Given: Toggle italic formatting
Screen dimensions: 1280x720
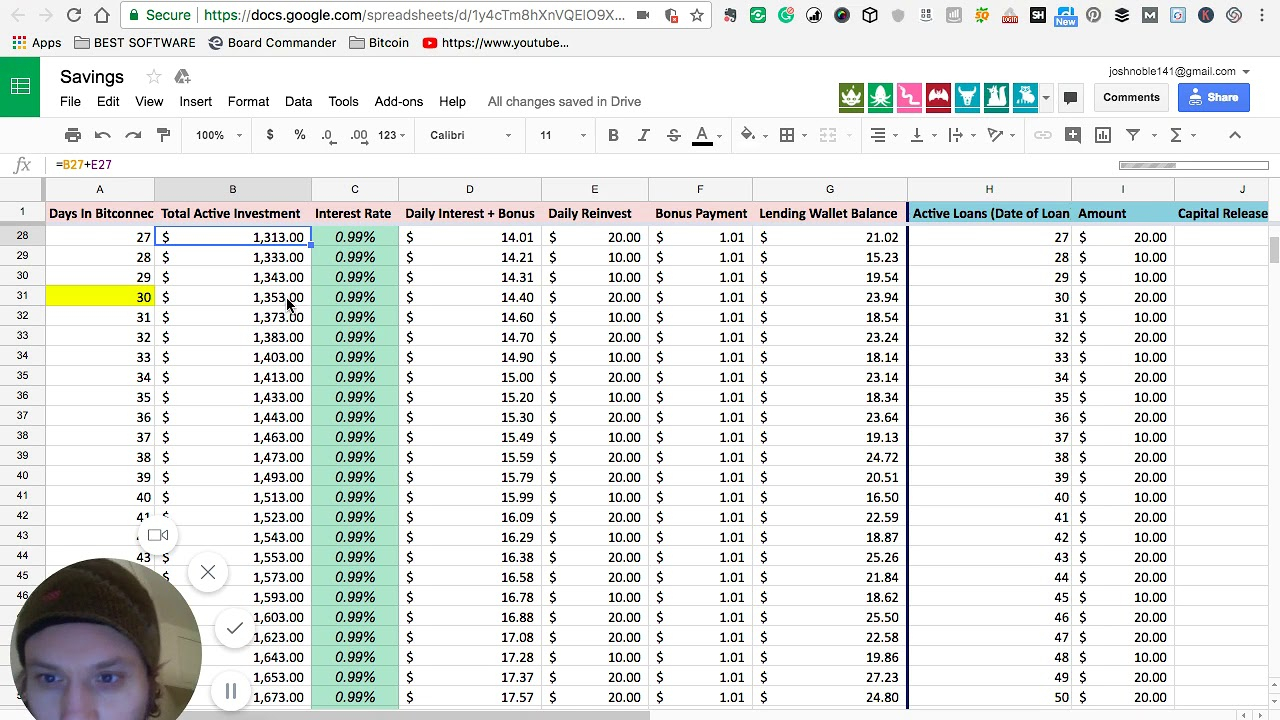Looking at the screenshot, I should coord(643,135).
